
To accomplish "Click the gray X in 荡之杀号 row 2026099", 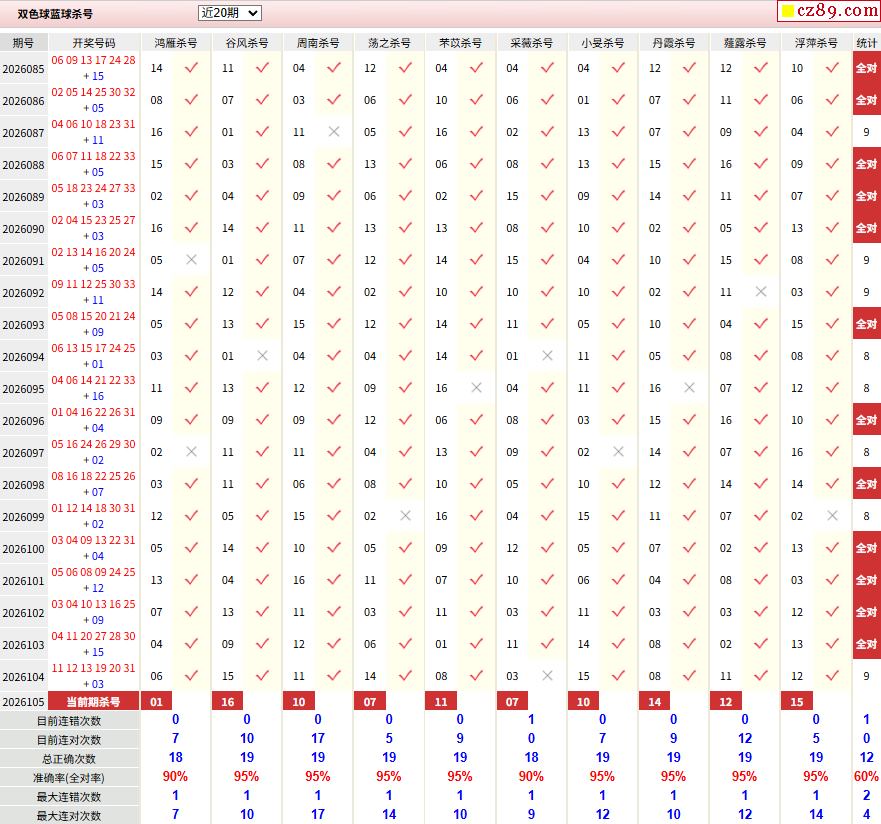I will tap(405, 516).
